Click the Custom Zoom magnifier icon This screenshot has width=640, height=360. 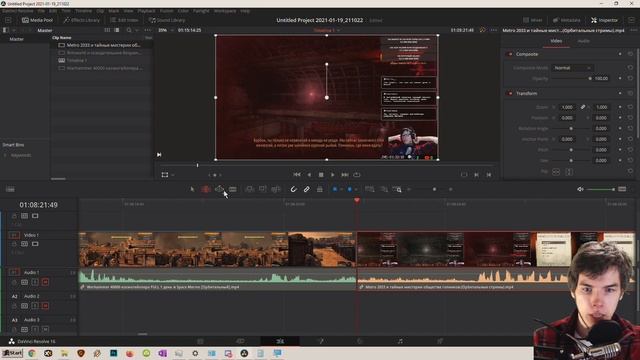point(397,189)
